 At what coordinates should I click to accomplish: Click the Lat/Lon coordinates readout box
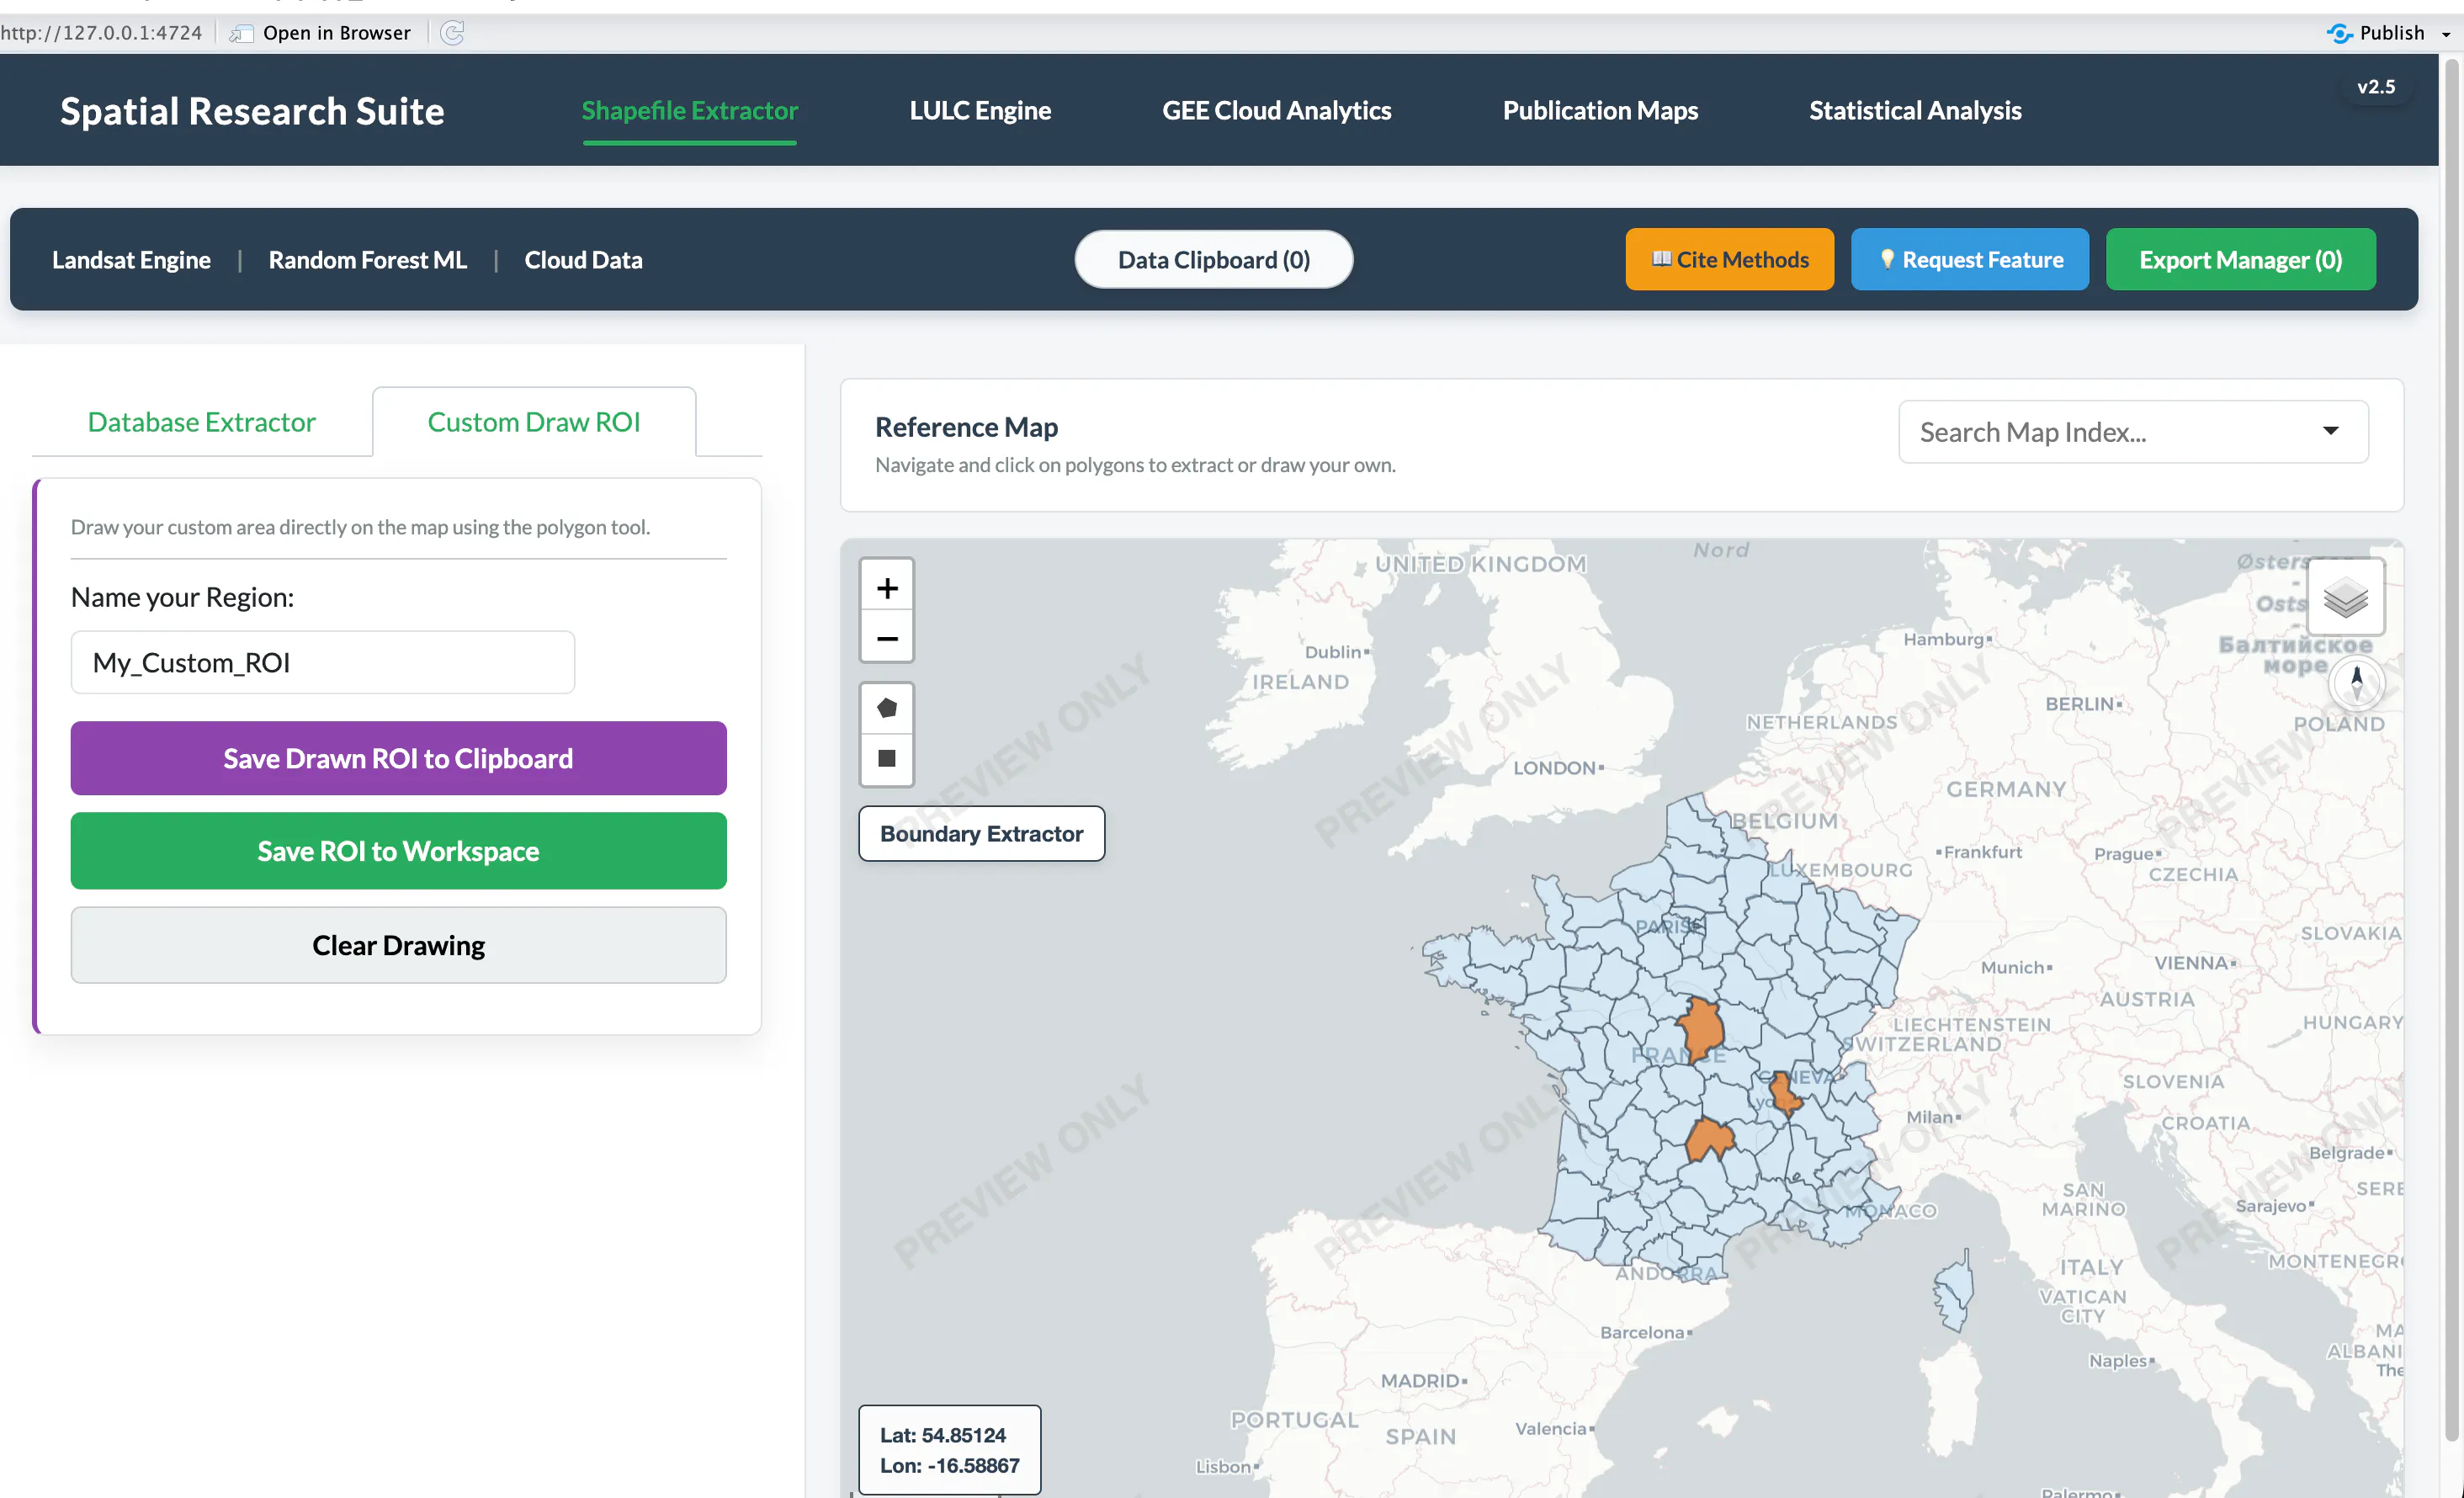(949, 1450)
